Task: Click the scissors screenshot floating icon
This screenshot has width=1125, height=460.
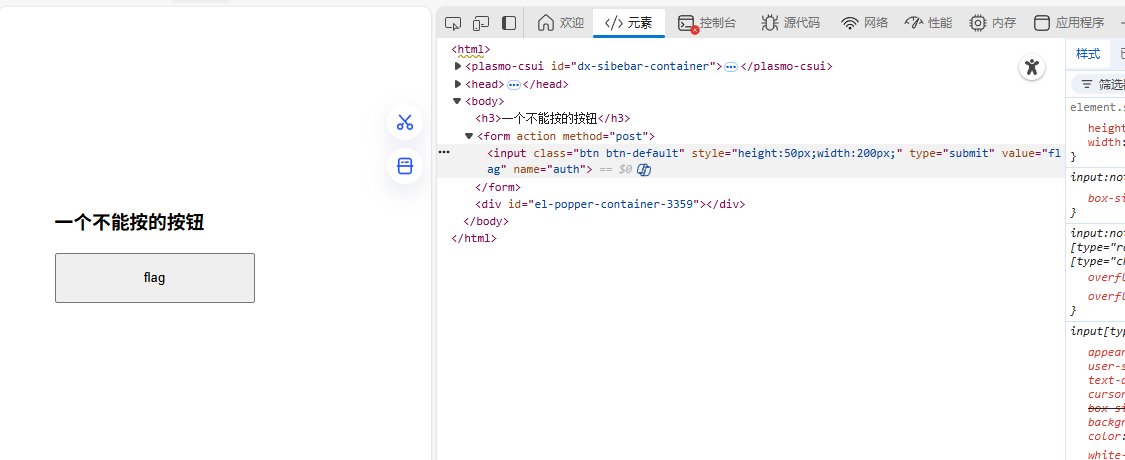Action: 405,122
